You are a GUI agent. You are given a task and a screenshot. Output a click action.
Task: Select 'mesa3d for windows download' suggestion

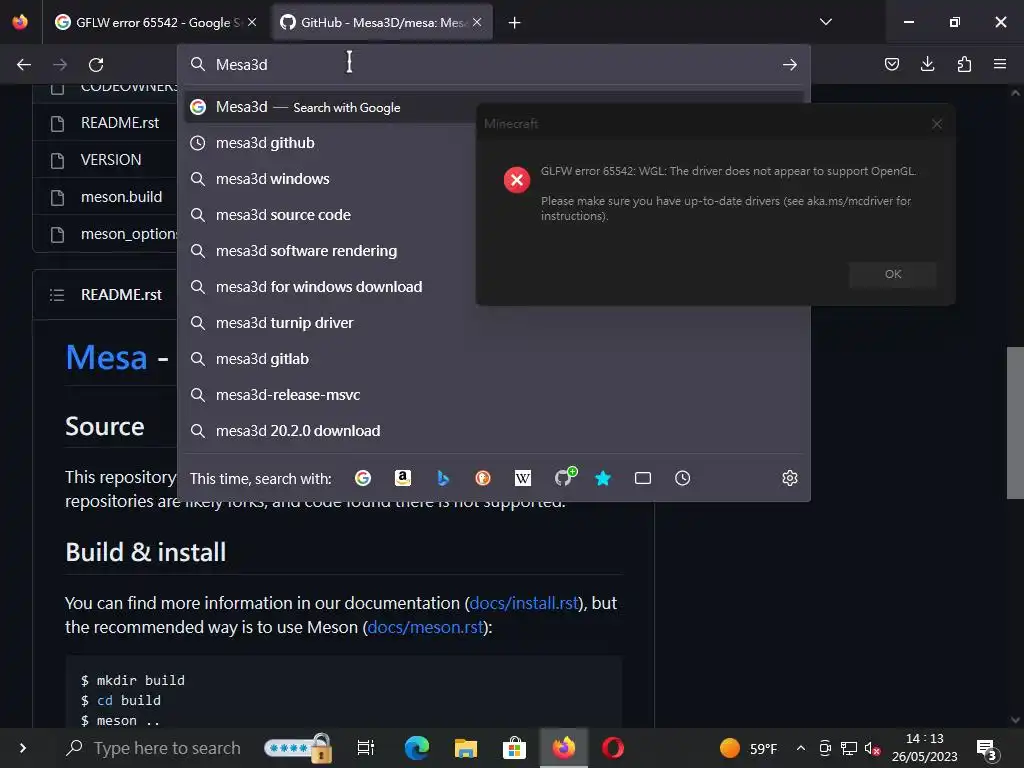click(x=493, y=287)
